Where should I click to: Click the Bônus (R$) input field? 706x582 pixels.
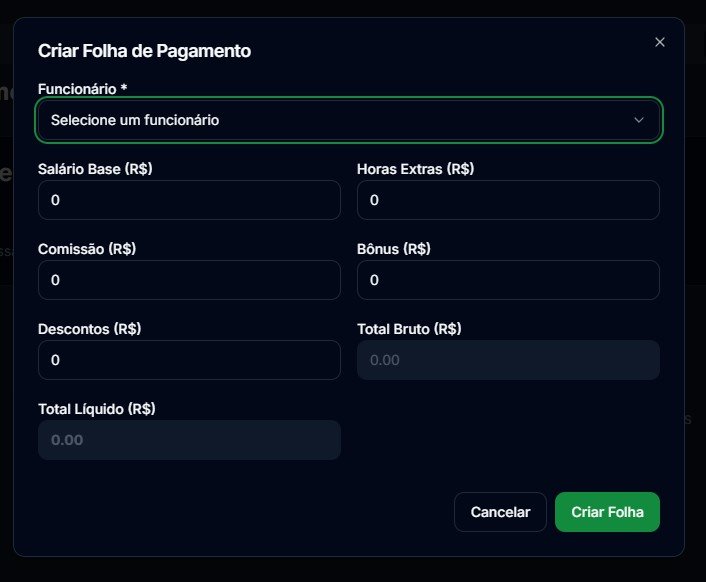[x=508, y=280]
